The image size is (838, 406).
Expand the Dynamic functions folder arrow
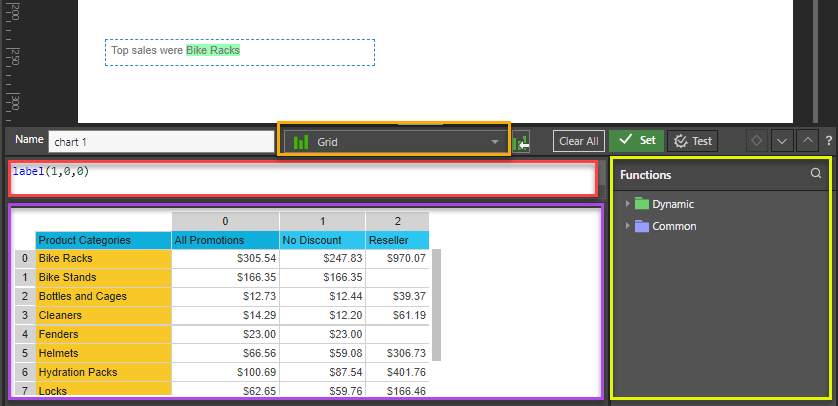coord(627,204)
